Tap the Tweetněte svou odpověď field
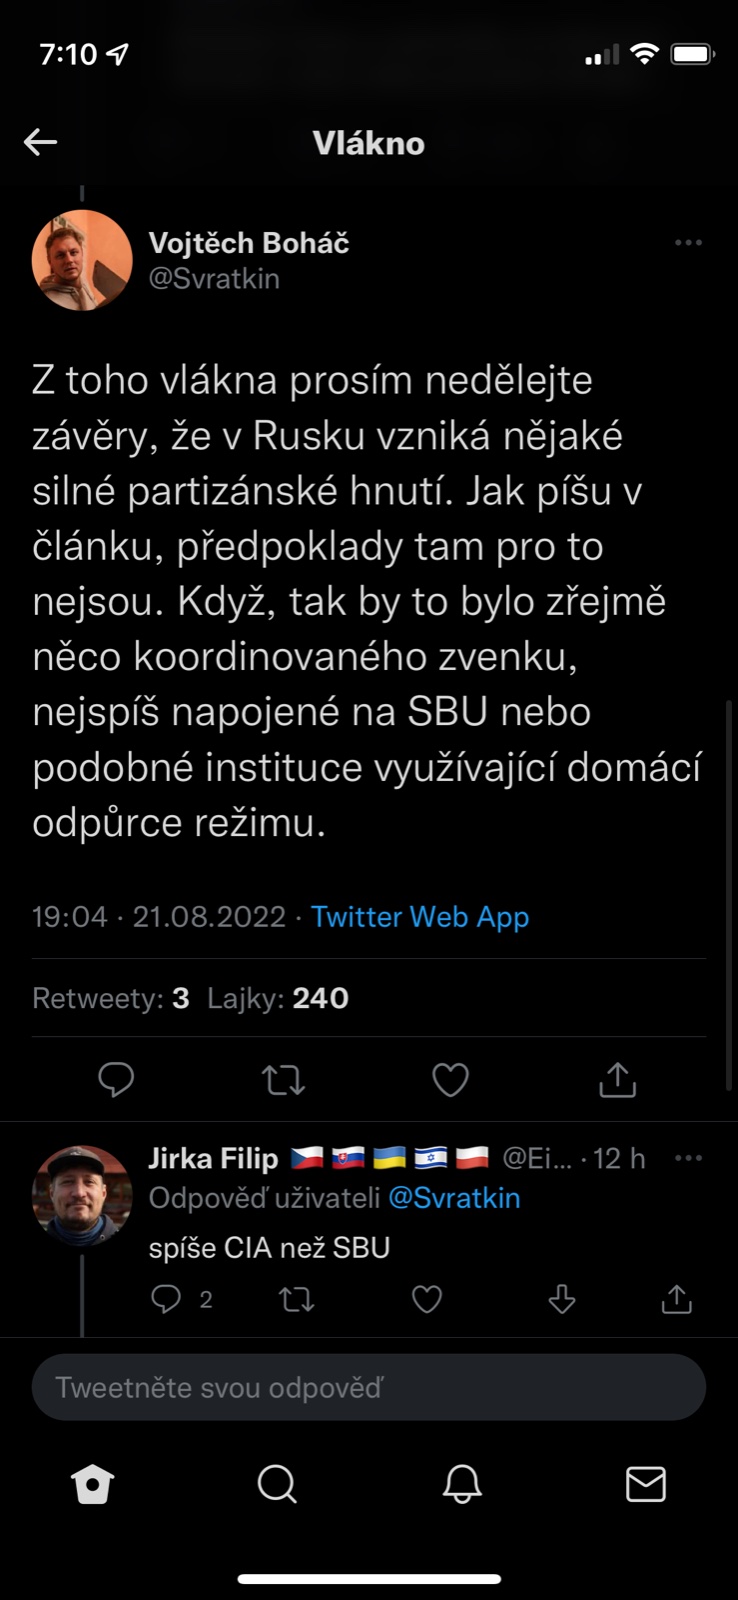Screen dimensions: 738x1600 click(x=369, y=1388)
